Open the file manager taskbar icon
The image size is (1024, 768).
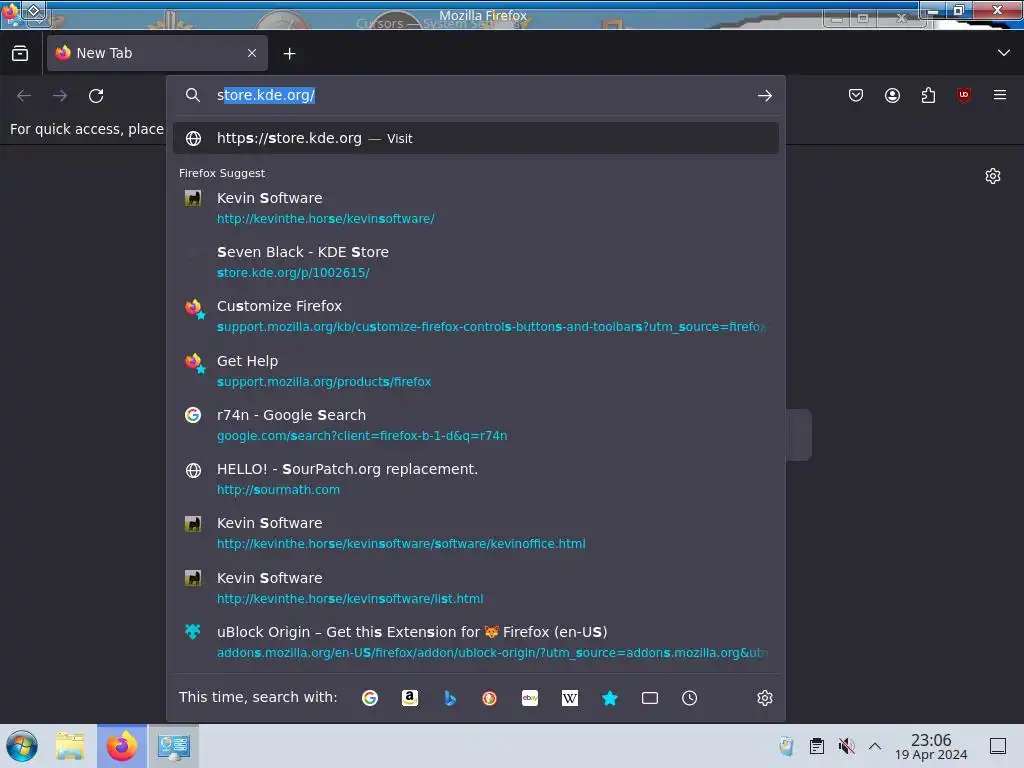(x=71, y=746)
